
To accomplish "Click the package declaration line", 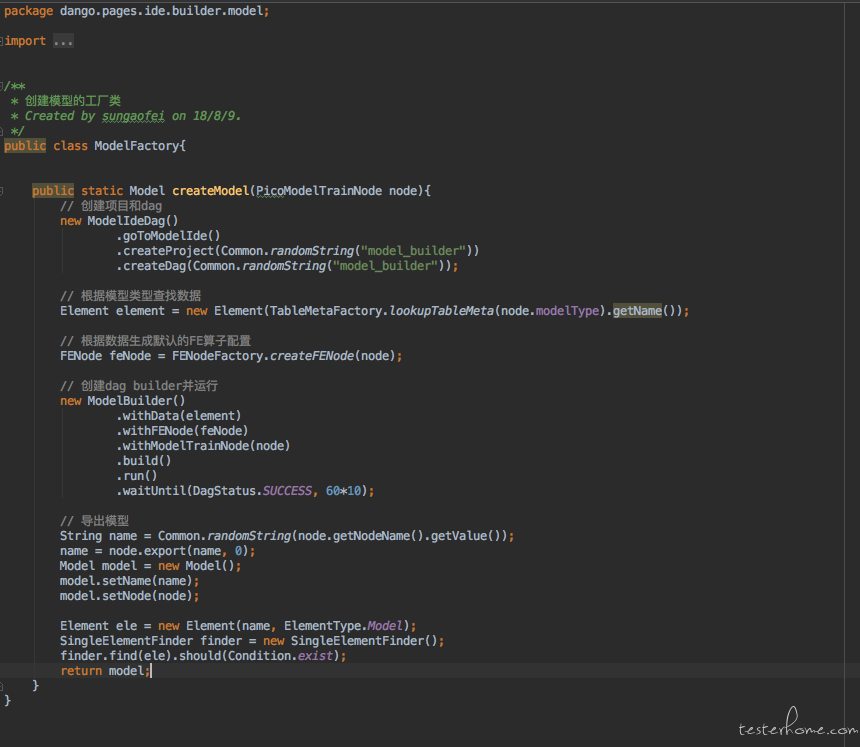I will (x=136, y=11).
